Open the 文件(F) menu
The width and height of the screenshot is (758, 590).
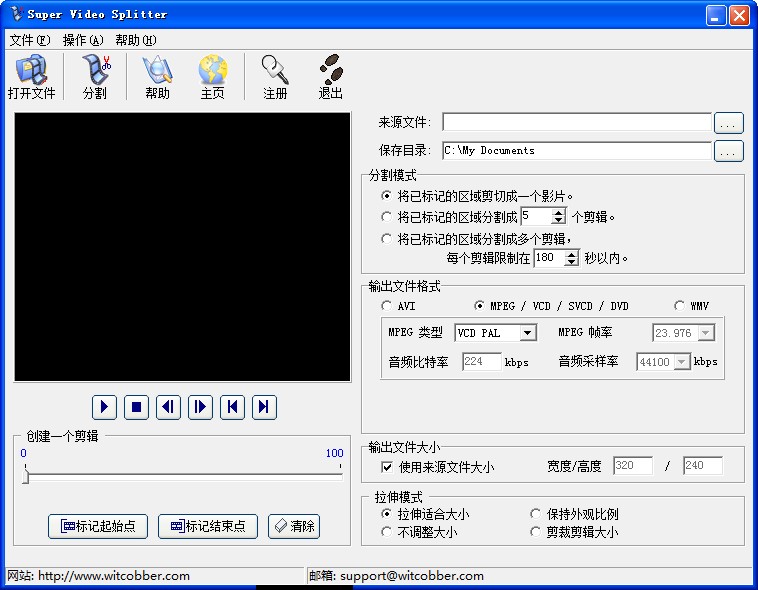pyautogui.click(x=29, y=40)
